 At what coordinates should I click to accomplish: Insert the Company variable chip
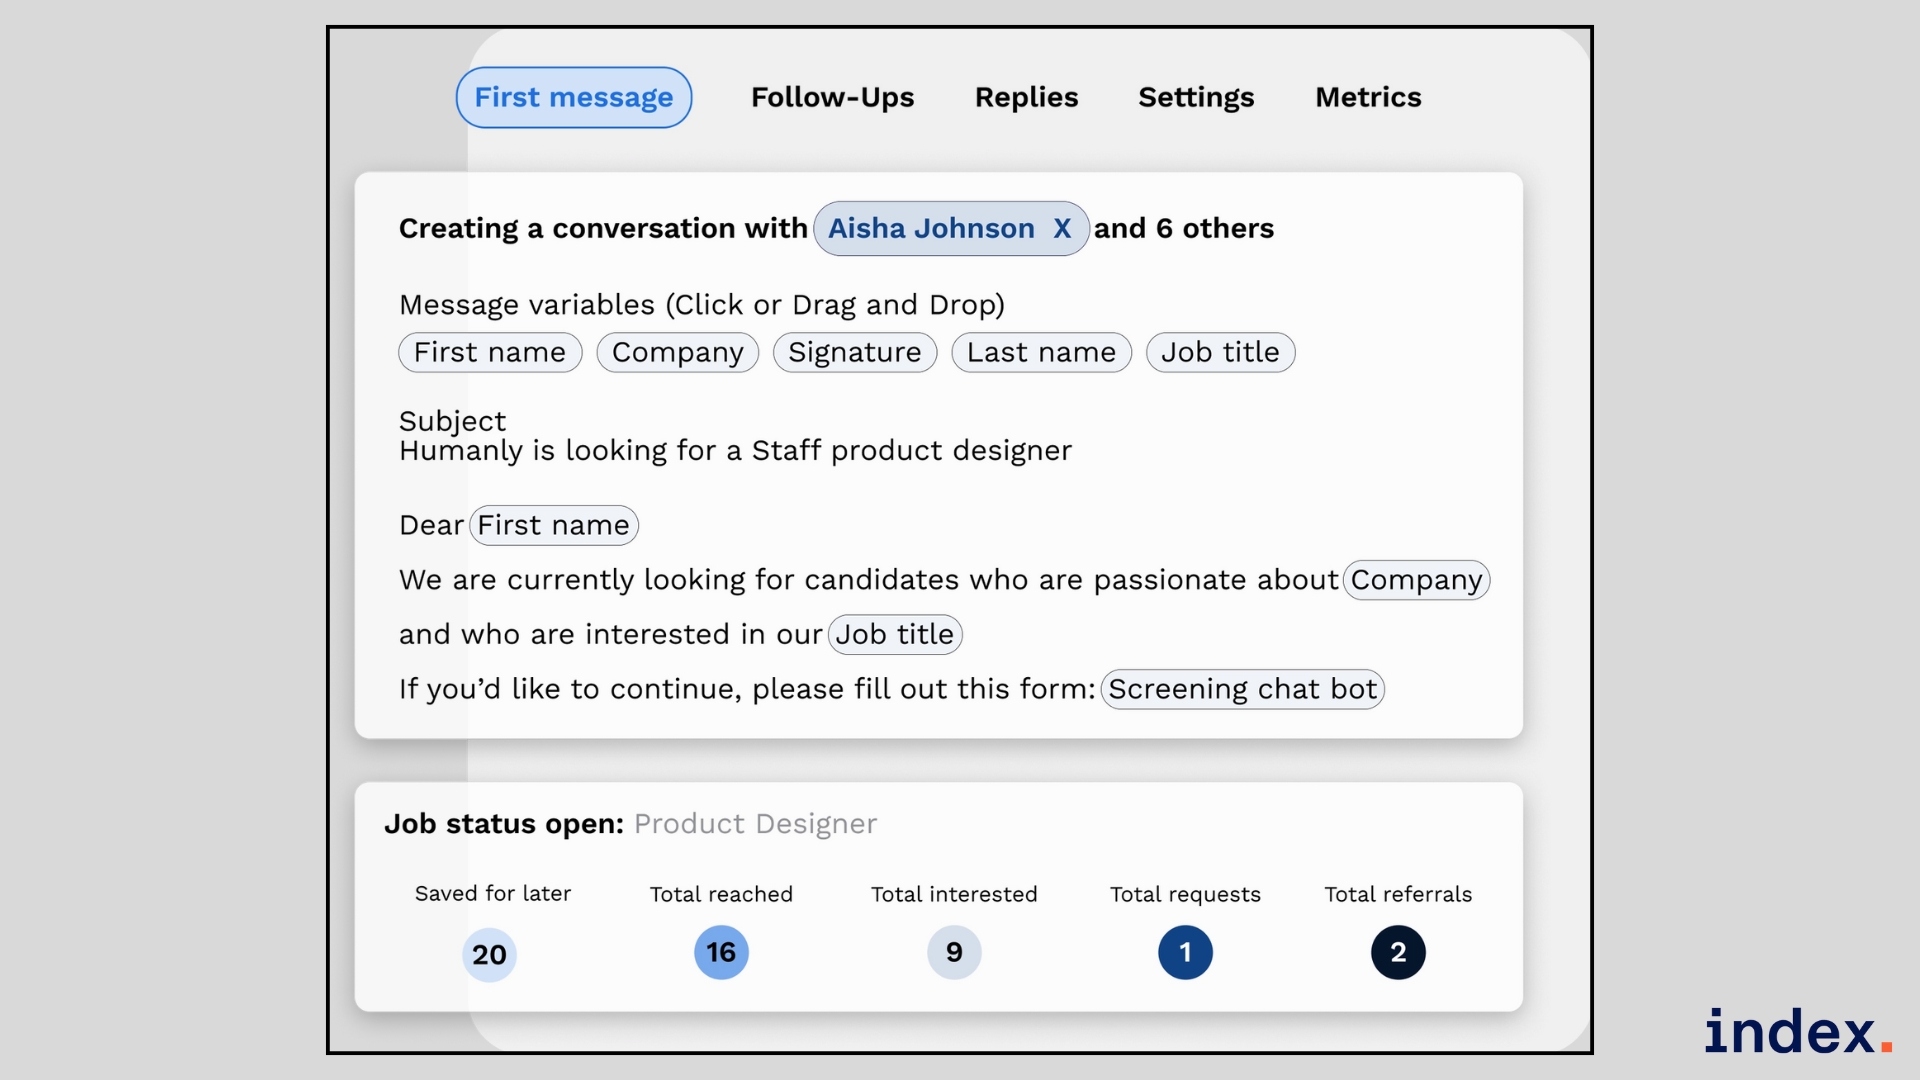tap(677, 352)
